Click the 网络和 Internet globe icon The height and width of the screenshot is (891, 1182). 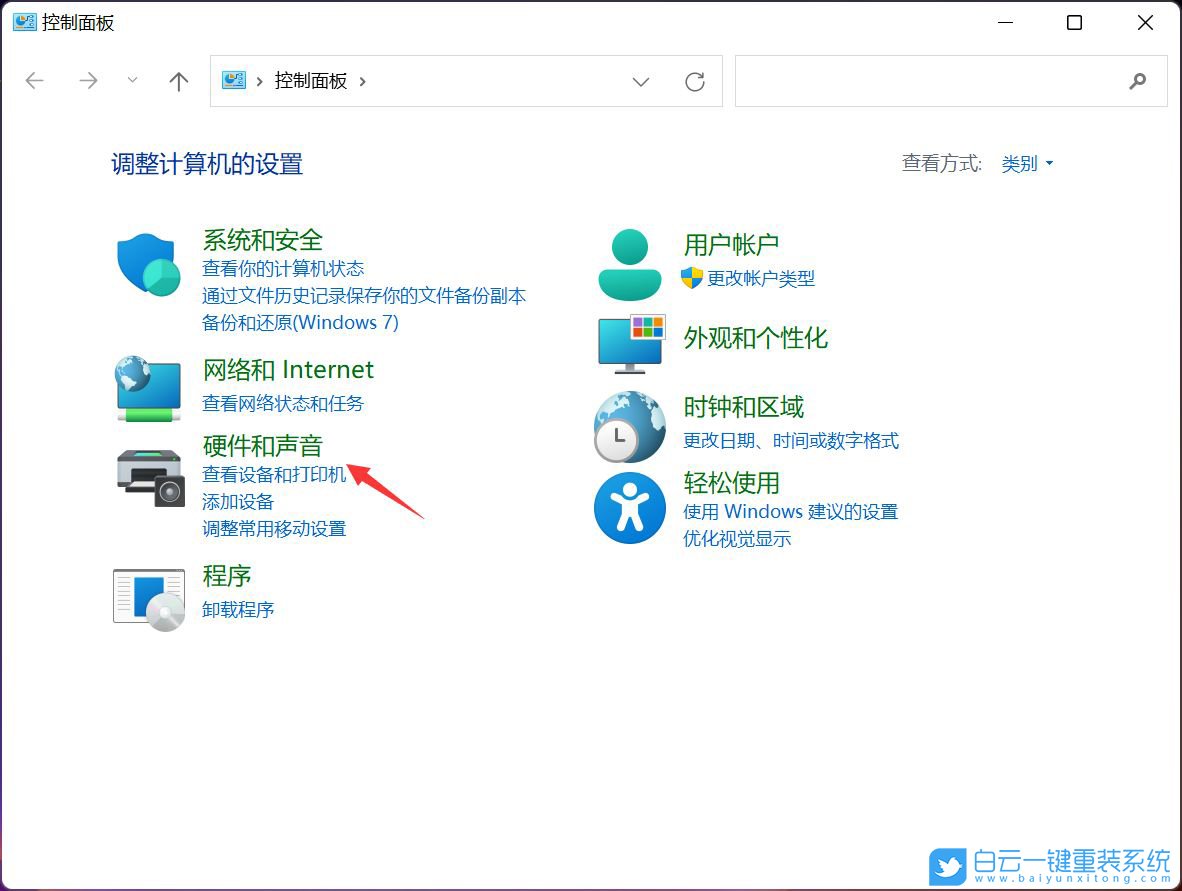coord(148,389)
